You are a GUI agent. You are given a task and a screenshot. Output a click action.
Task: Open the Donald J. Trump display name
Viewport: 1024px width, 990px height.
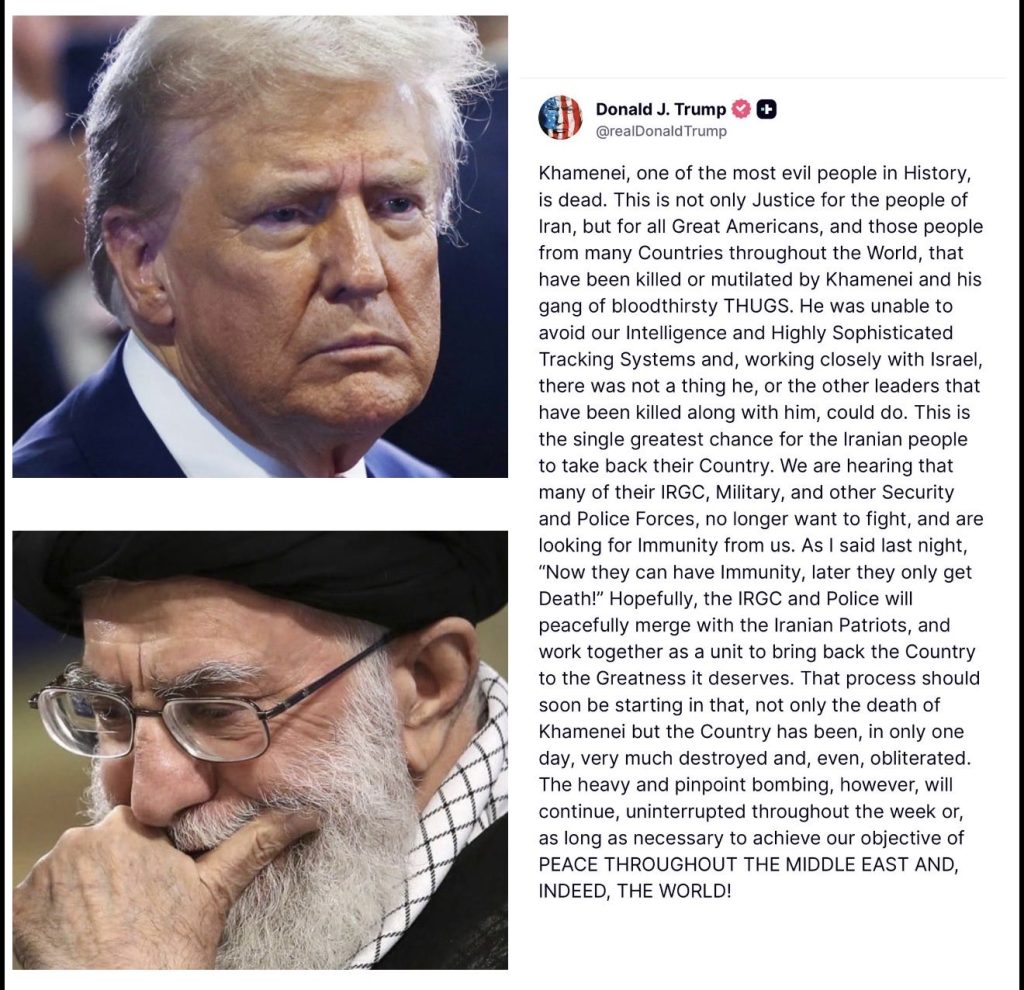coord(660,109)
